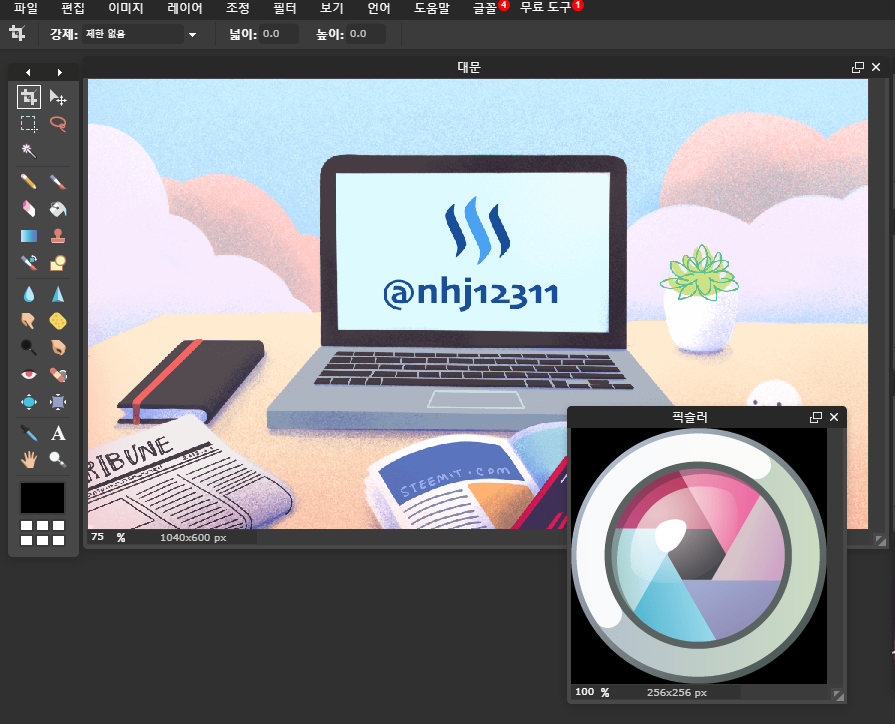Viewport: 895px width, 724px height.
Task: Select the Blur water-drop tool
Action: click(x=29, y=294)
